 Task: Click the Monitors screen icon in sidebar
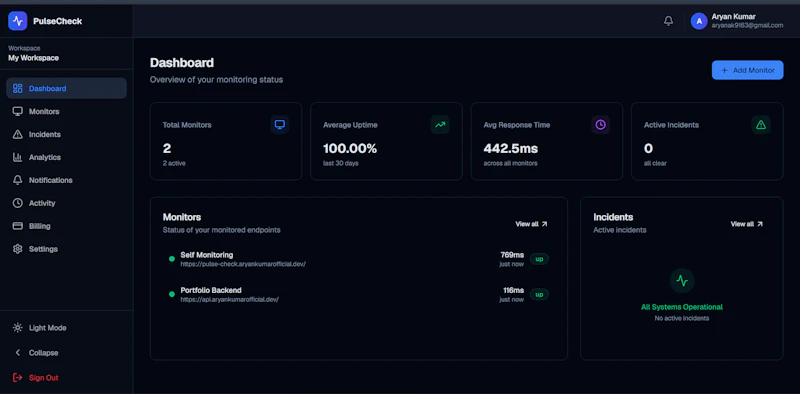pyautogui.click(x=18, y=111)
